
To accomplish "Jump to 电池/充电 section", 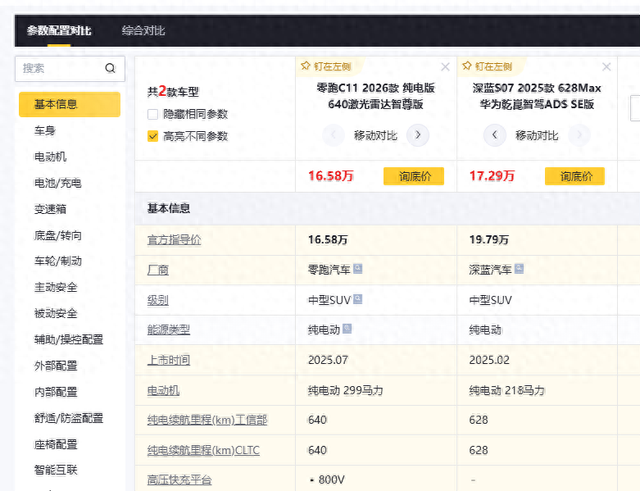I will pyautogui.click(x=58, y=183).
